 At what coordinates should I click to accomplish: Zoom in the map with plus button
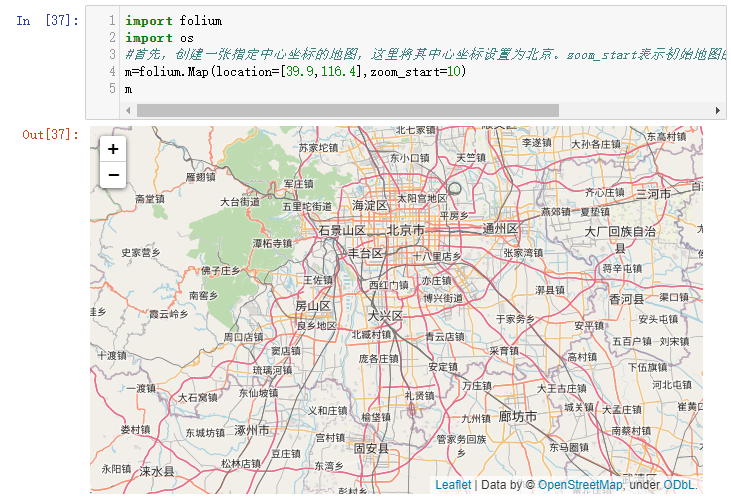pyautogui.click(x=113, y=149)
